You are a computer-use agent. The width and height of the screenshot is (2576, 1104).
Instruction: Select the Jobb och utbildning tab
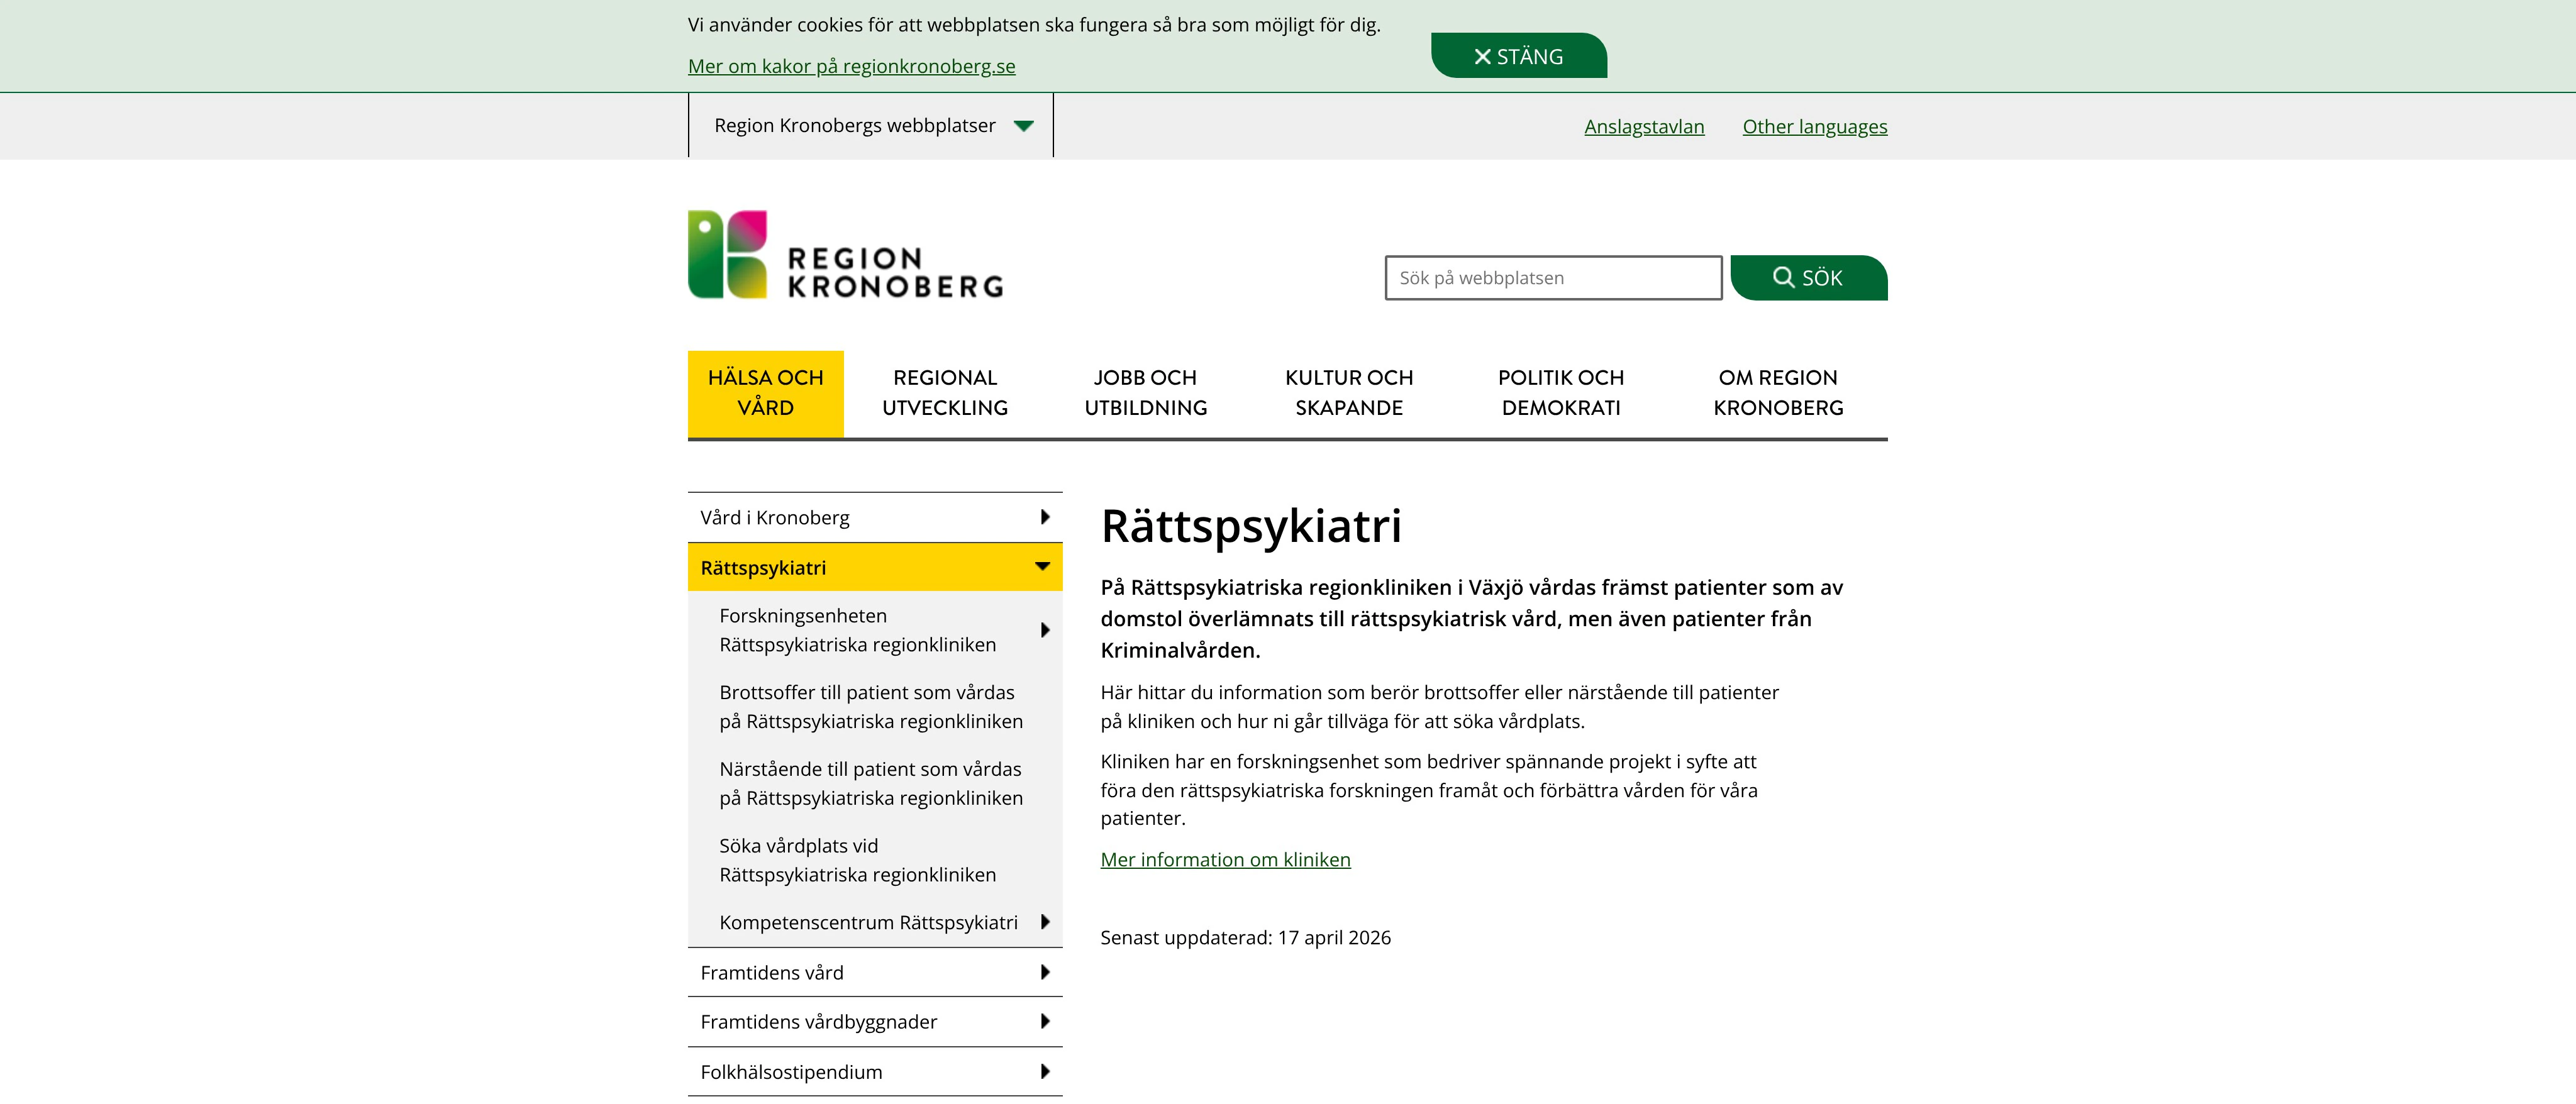click(x=1145, y=393)
